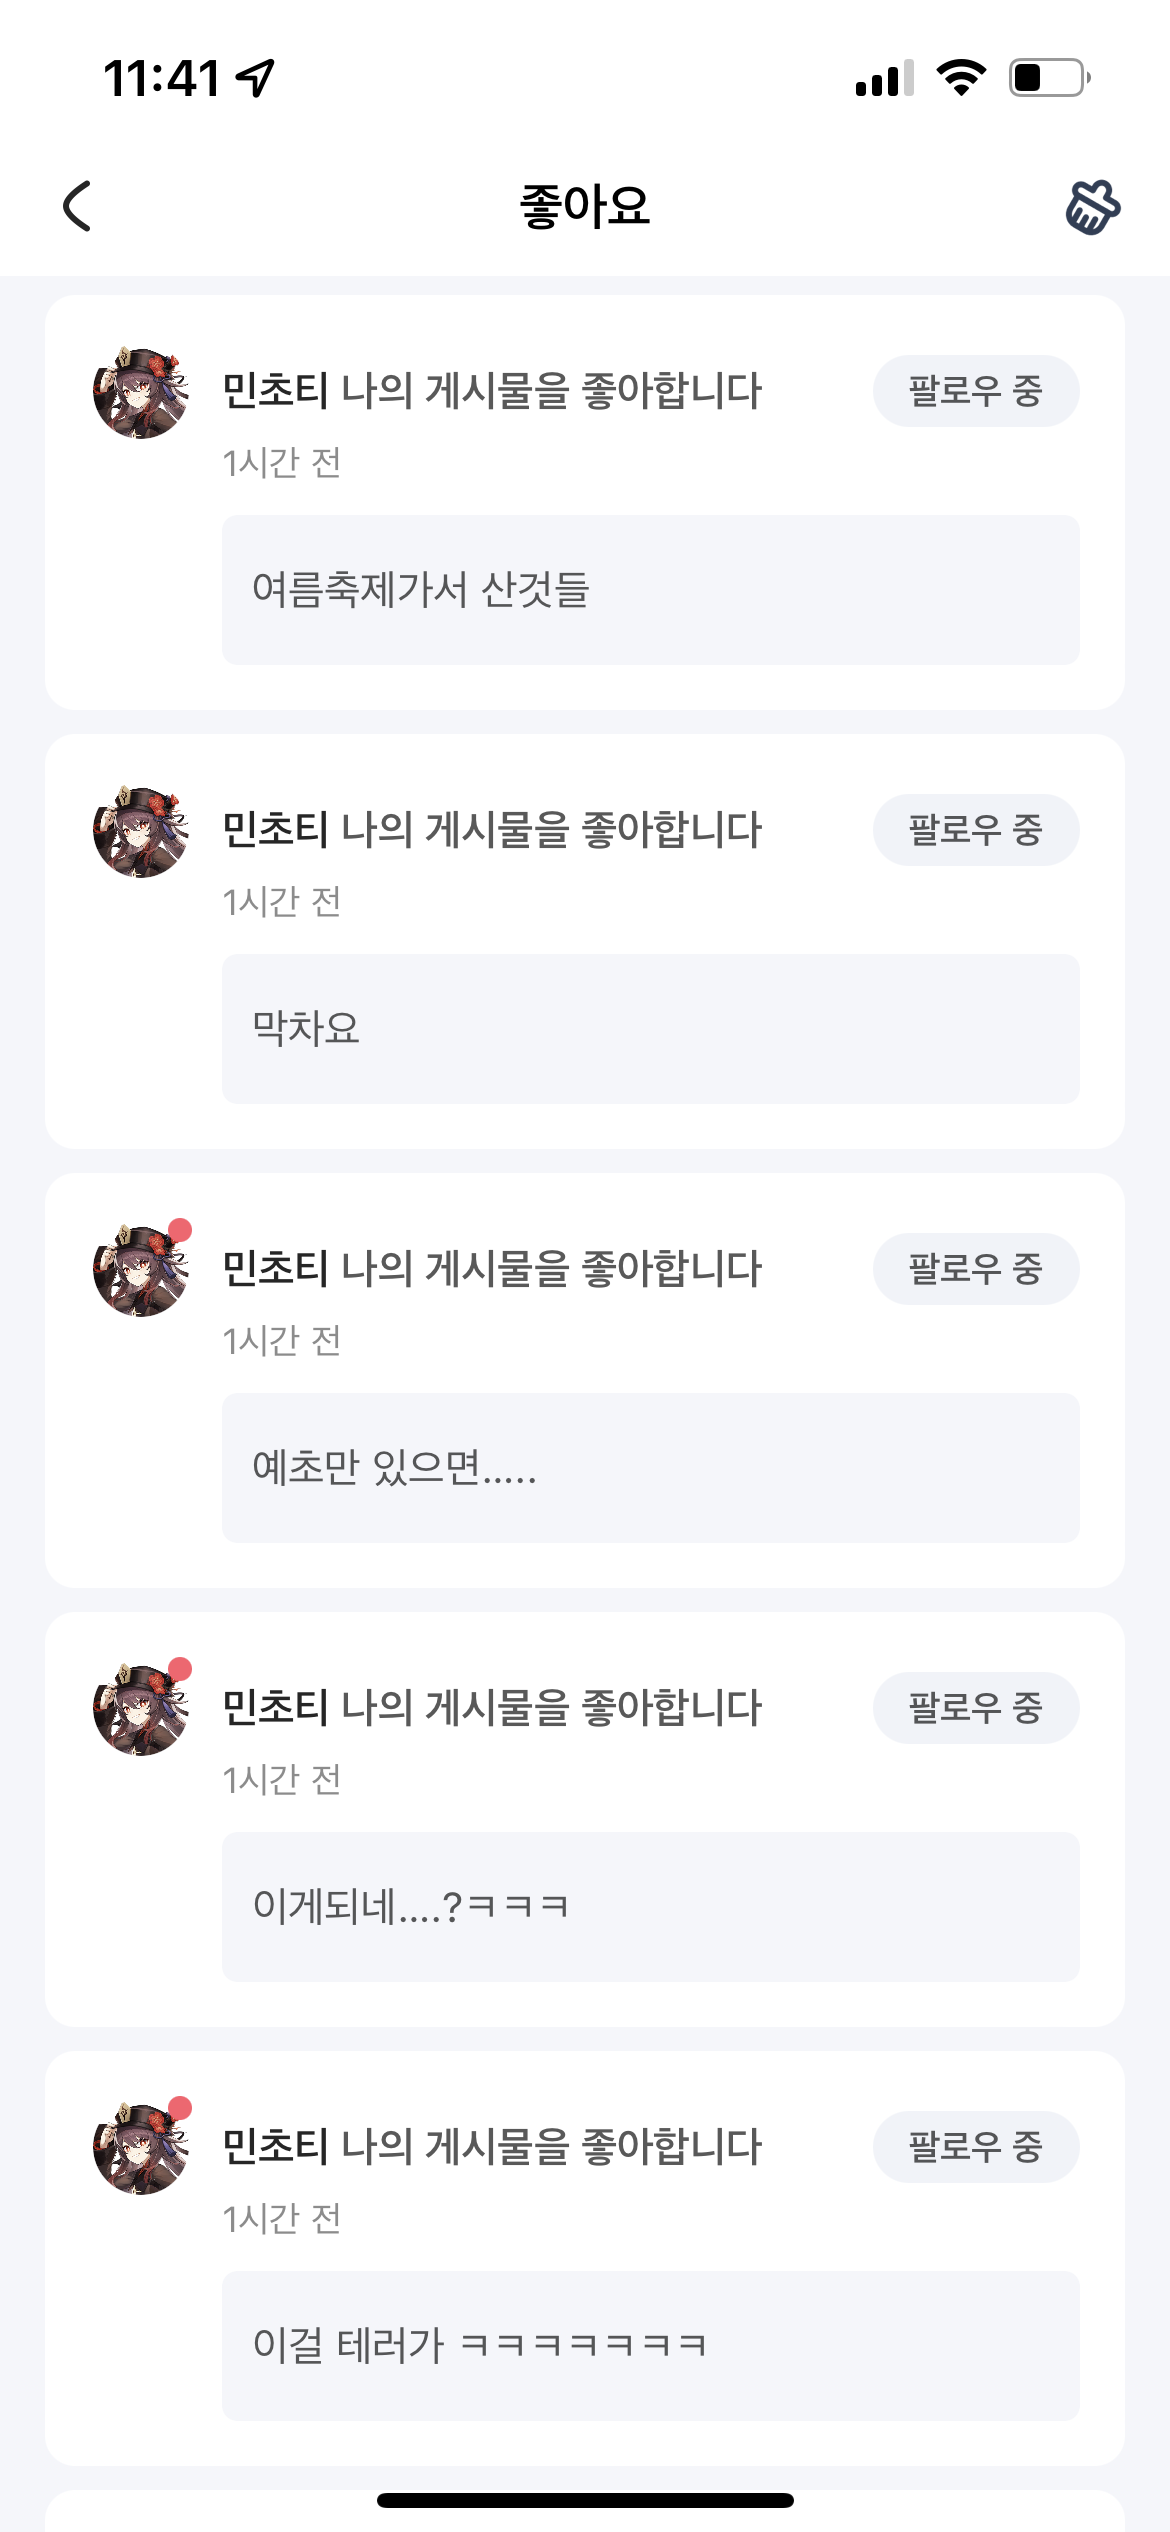Image resolution: width=1170 pixels, height=2532 pixels.
Task: Tap 민초티 notification text in first card
Action: (491, 391)
